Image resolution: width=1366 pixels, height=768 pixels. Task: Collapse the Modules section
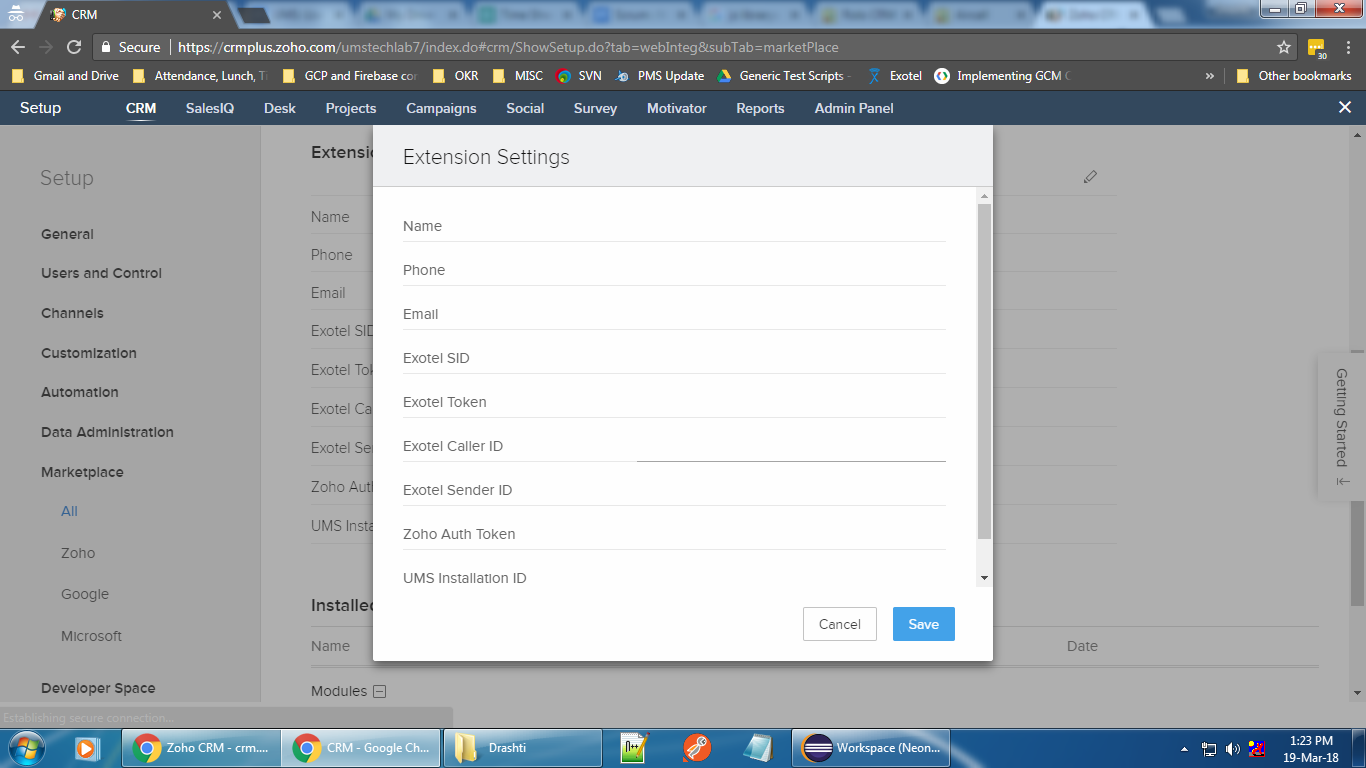[379, 691]
